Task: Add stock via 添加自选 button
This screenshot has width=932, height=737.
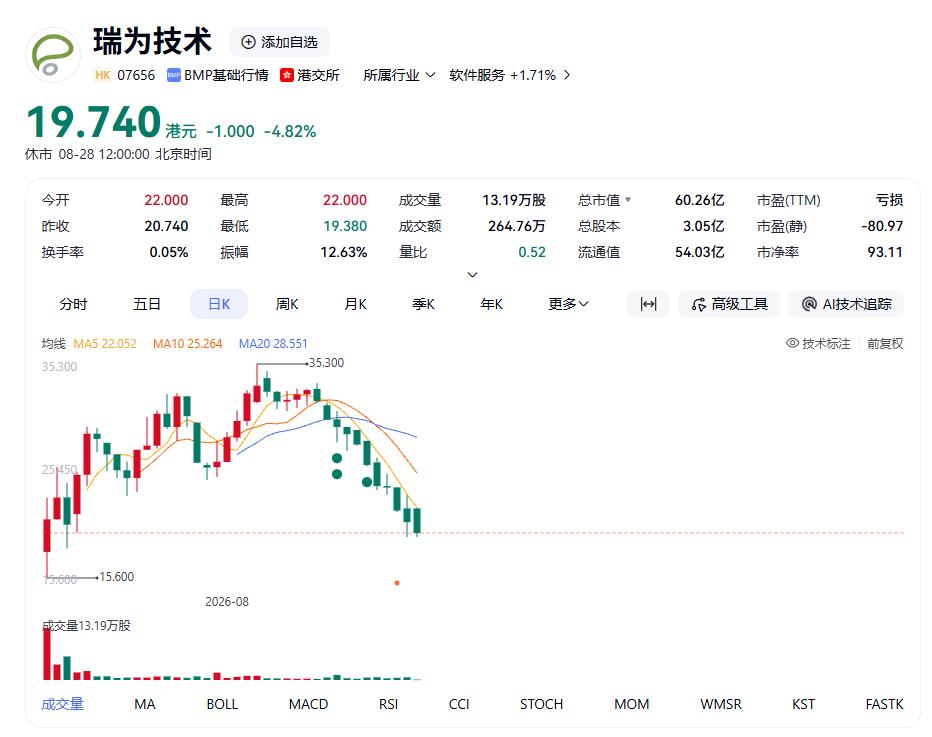Action: pos(279,42)
